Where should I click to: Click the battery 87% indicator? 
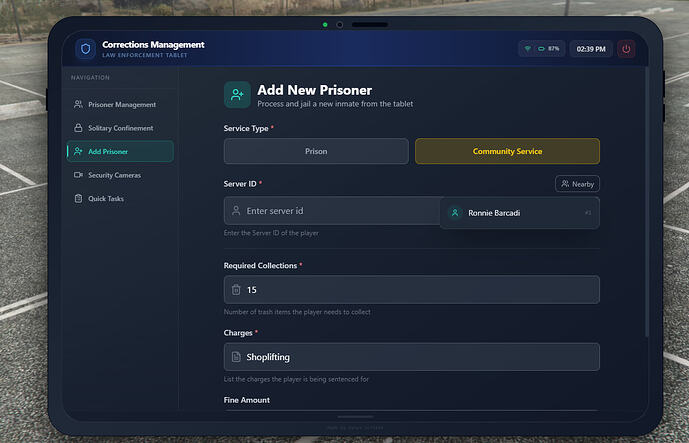click(x=549, y=49)
